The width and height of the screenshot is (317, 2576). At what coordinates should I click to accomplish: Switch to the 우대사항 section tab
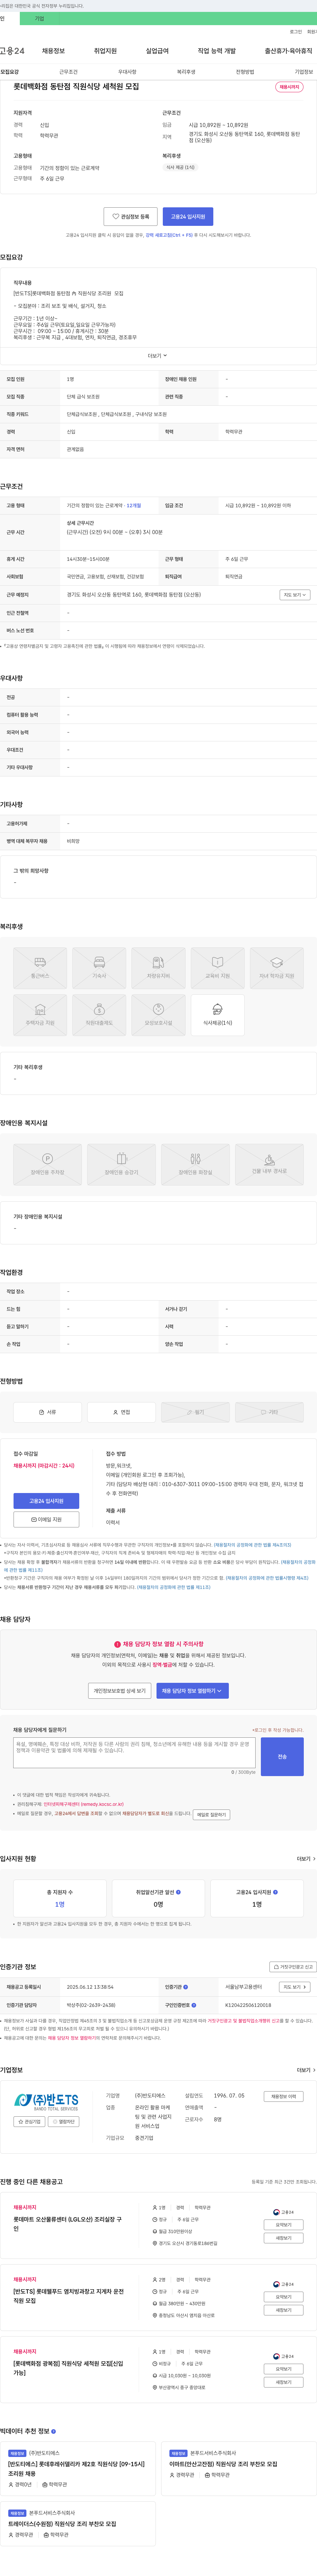[x=127, y=72]
